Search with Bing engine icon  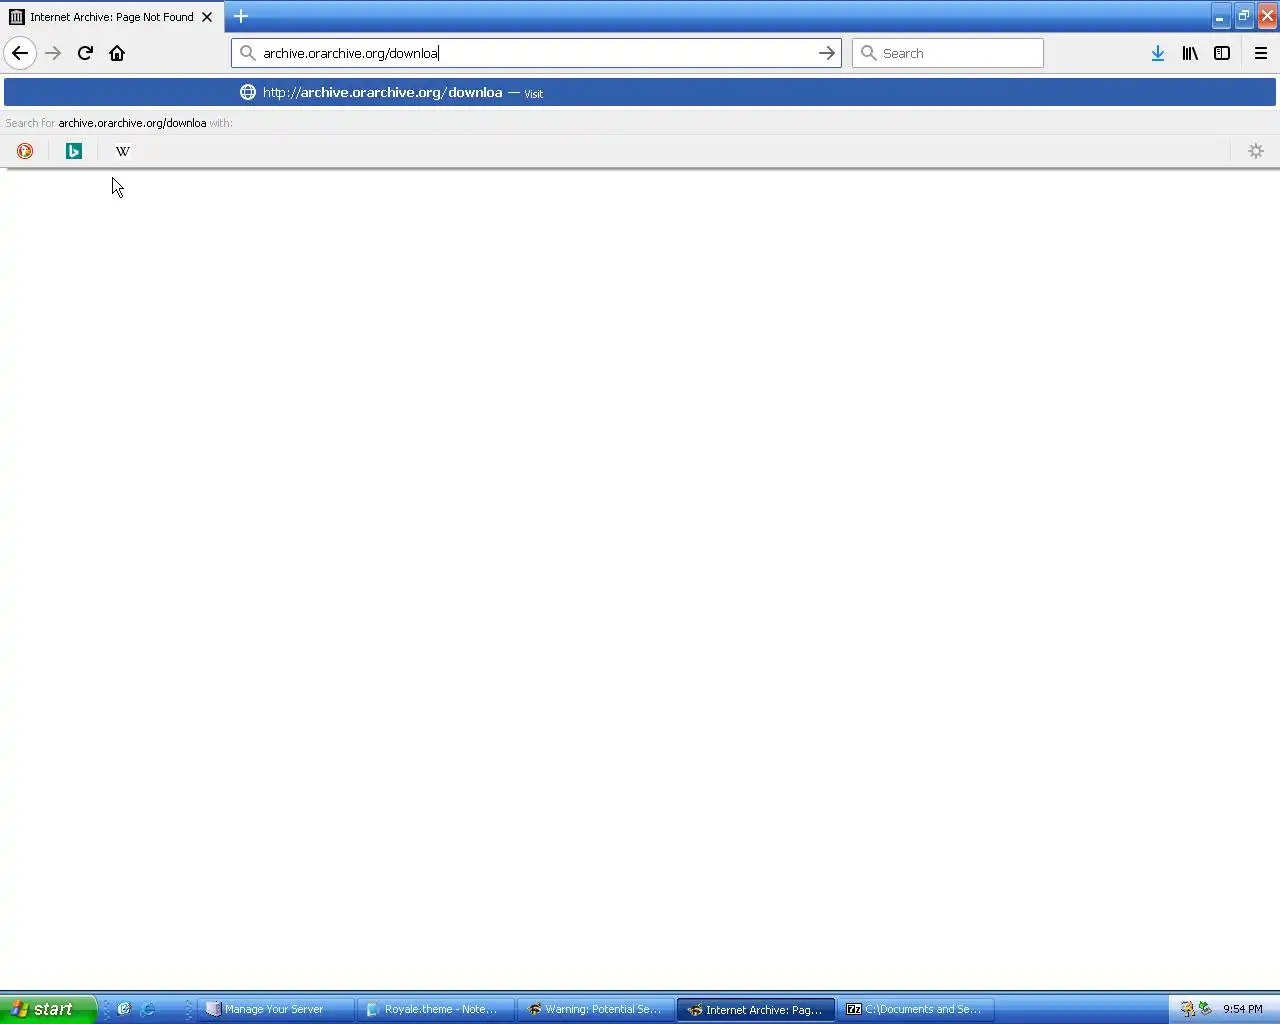(74, 151)
